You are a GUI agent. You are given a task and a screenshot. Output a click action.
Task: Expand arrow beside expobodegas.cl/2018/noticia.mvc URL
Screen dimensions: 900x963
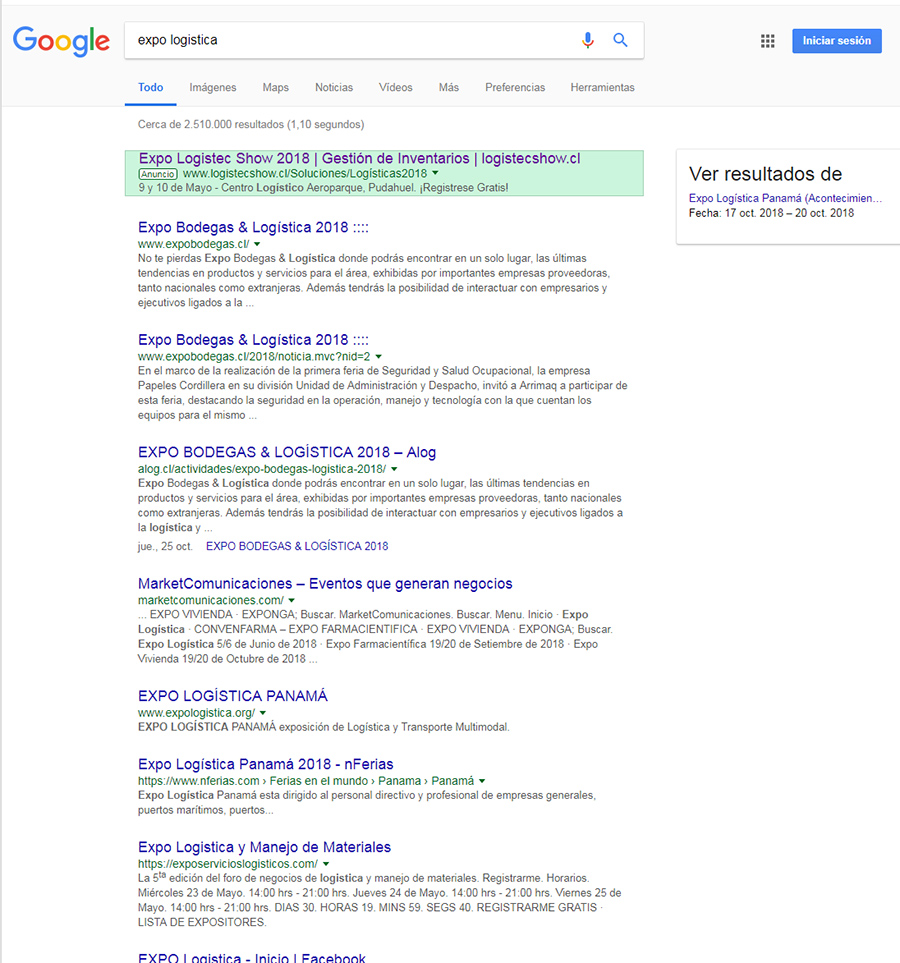(378, 356)
